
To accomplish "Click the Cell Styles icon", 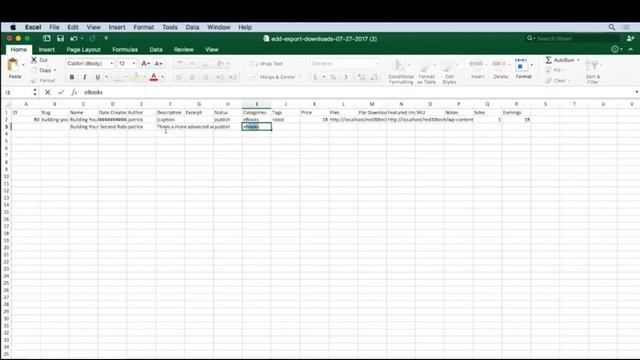I will (x=449, y=66).
